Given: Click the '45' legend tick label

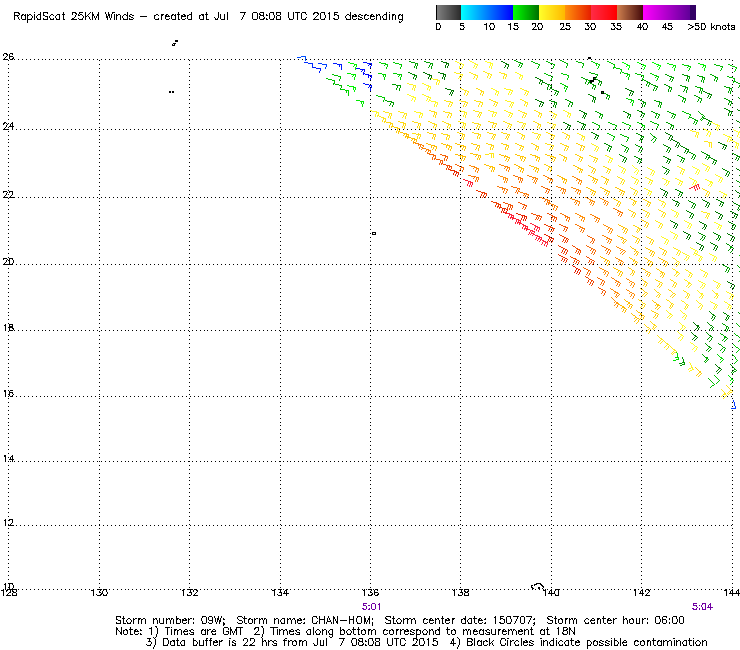Looking at the screenshot, I should 667,27.
